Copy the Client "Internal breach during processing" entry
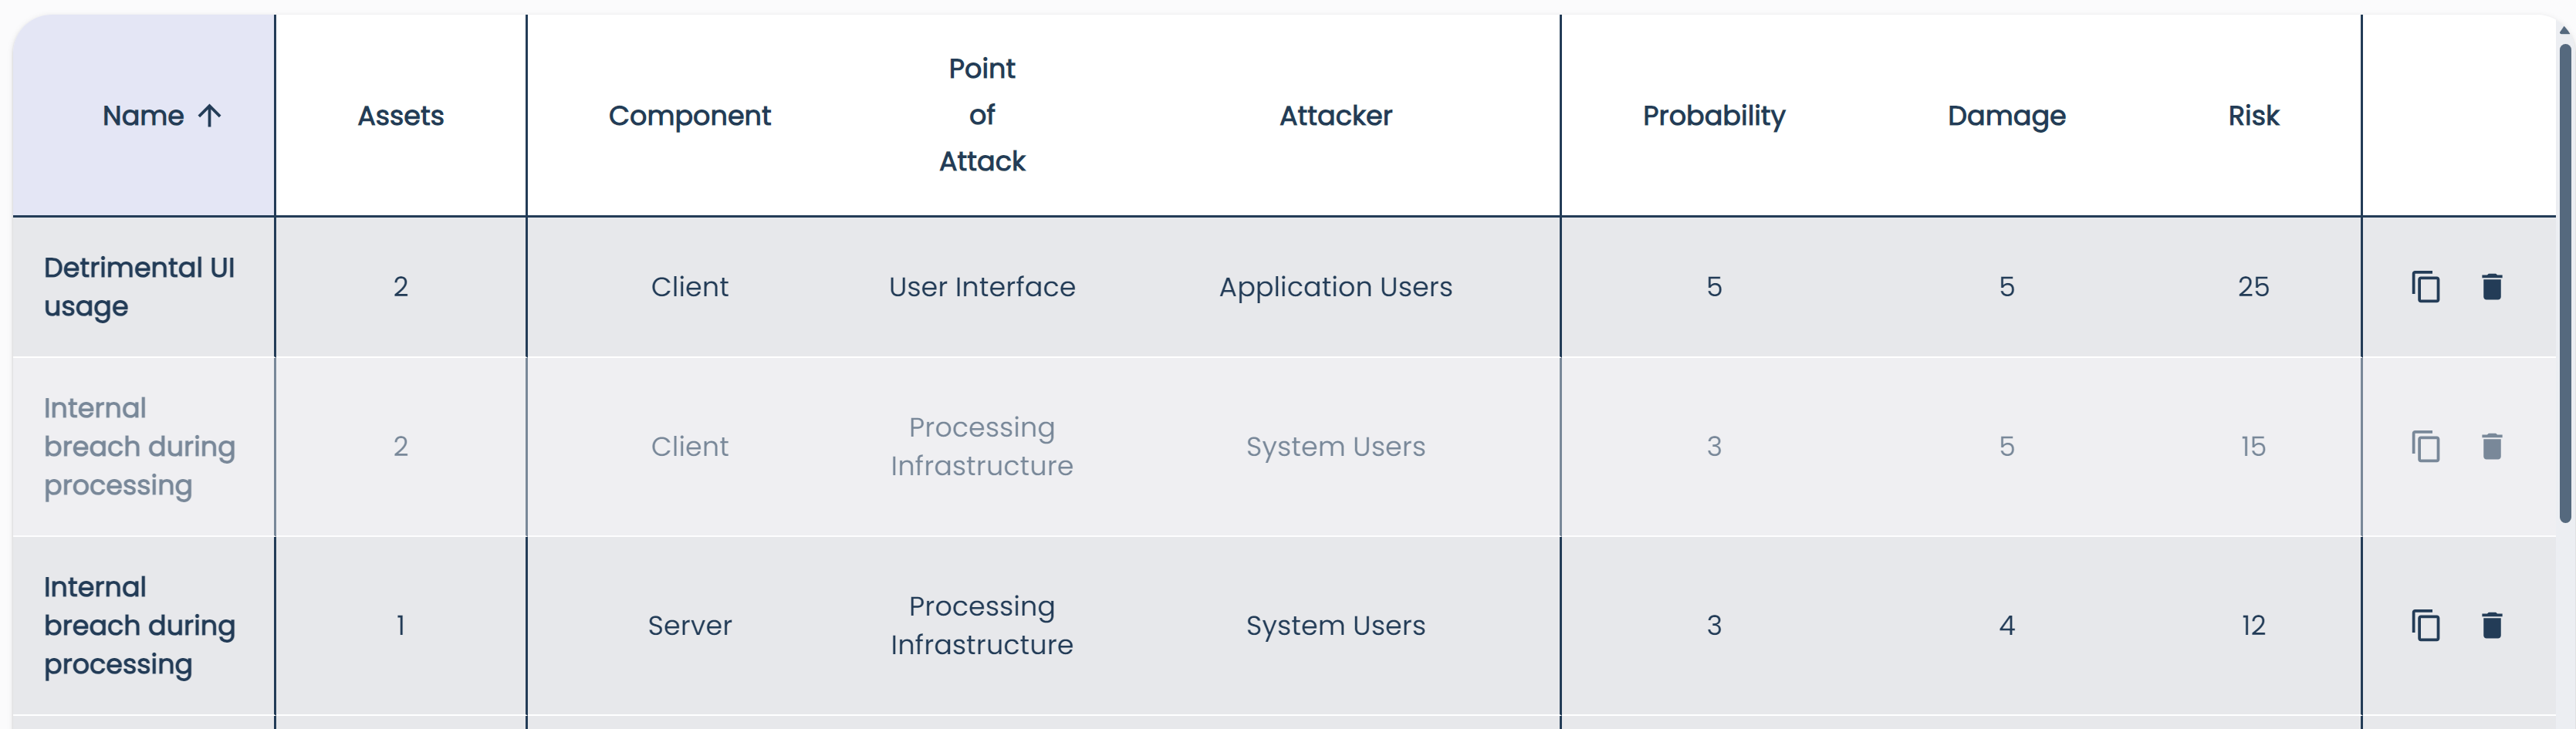 2427,447
